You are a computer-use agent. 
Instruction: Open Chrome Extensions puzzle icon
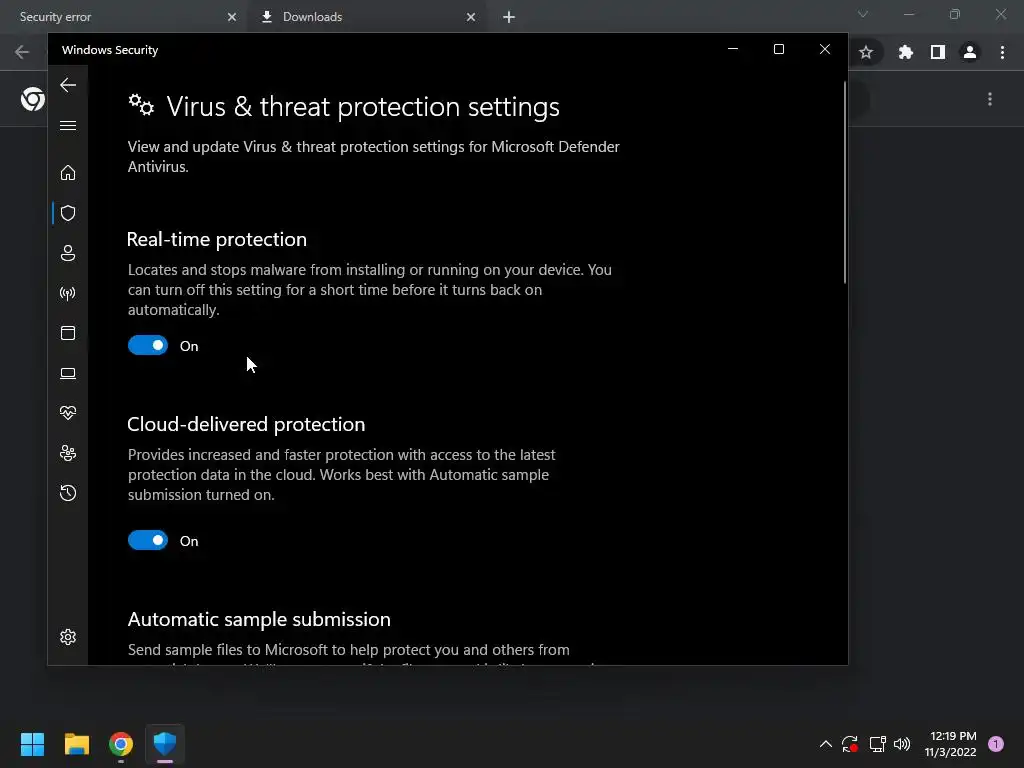click(905, 52)
